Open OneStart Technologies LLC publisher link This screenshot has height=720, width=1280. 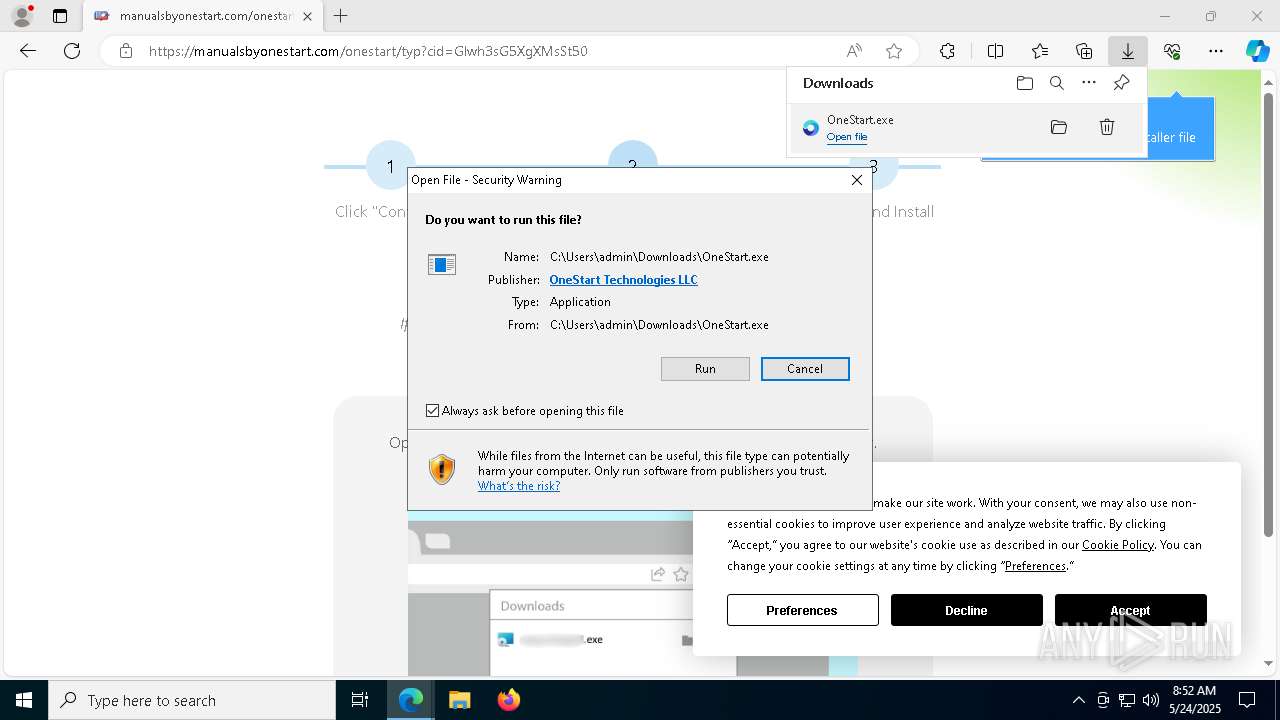click(623, 280)
